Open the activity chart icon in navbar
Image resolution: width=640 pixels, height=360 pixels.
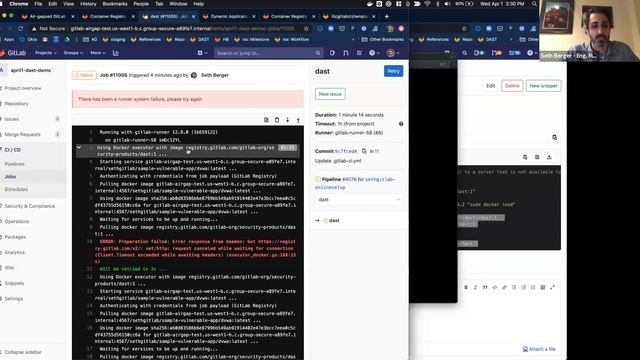pos(116,53)
